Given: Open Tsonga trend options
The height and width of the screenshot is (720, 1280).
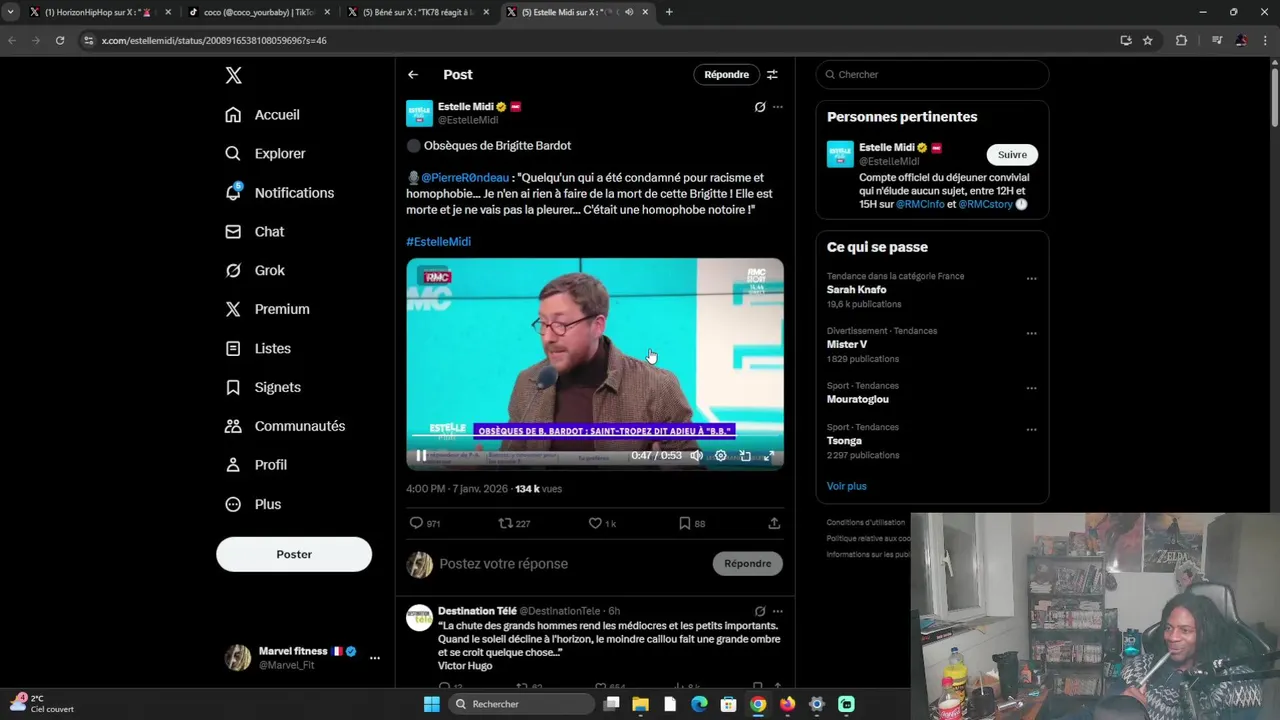Looking at the screenshot, I should (x=1032, y=430).
